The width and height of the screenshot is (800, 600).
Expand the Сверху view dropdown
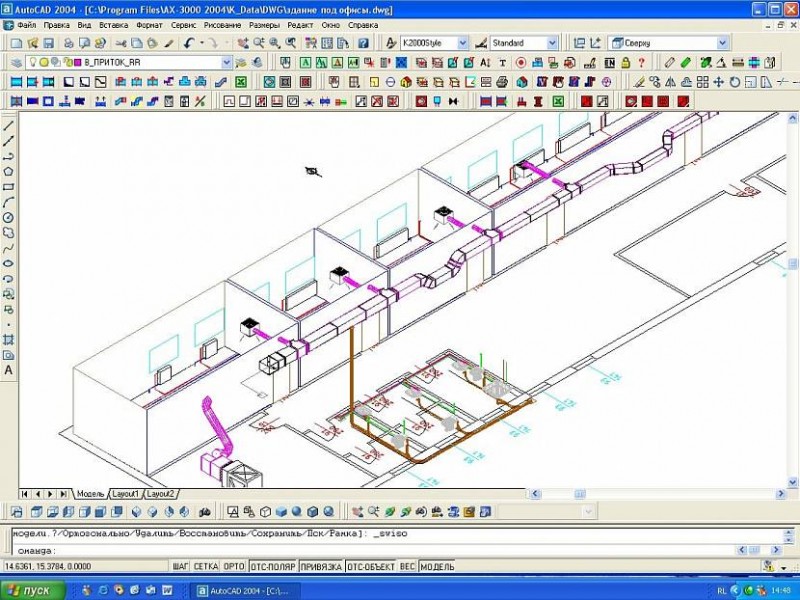723,43
